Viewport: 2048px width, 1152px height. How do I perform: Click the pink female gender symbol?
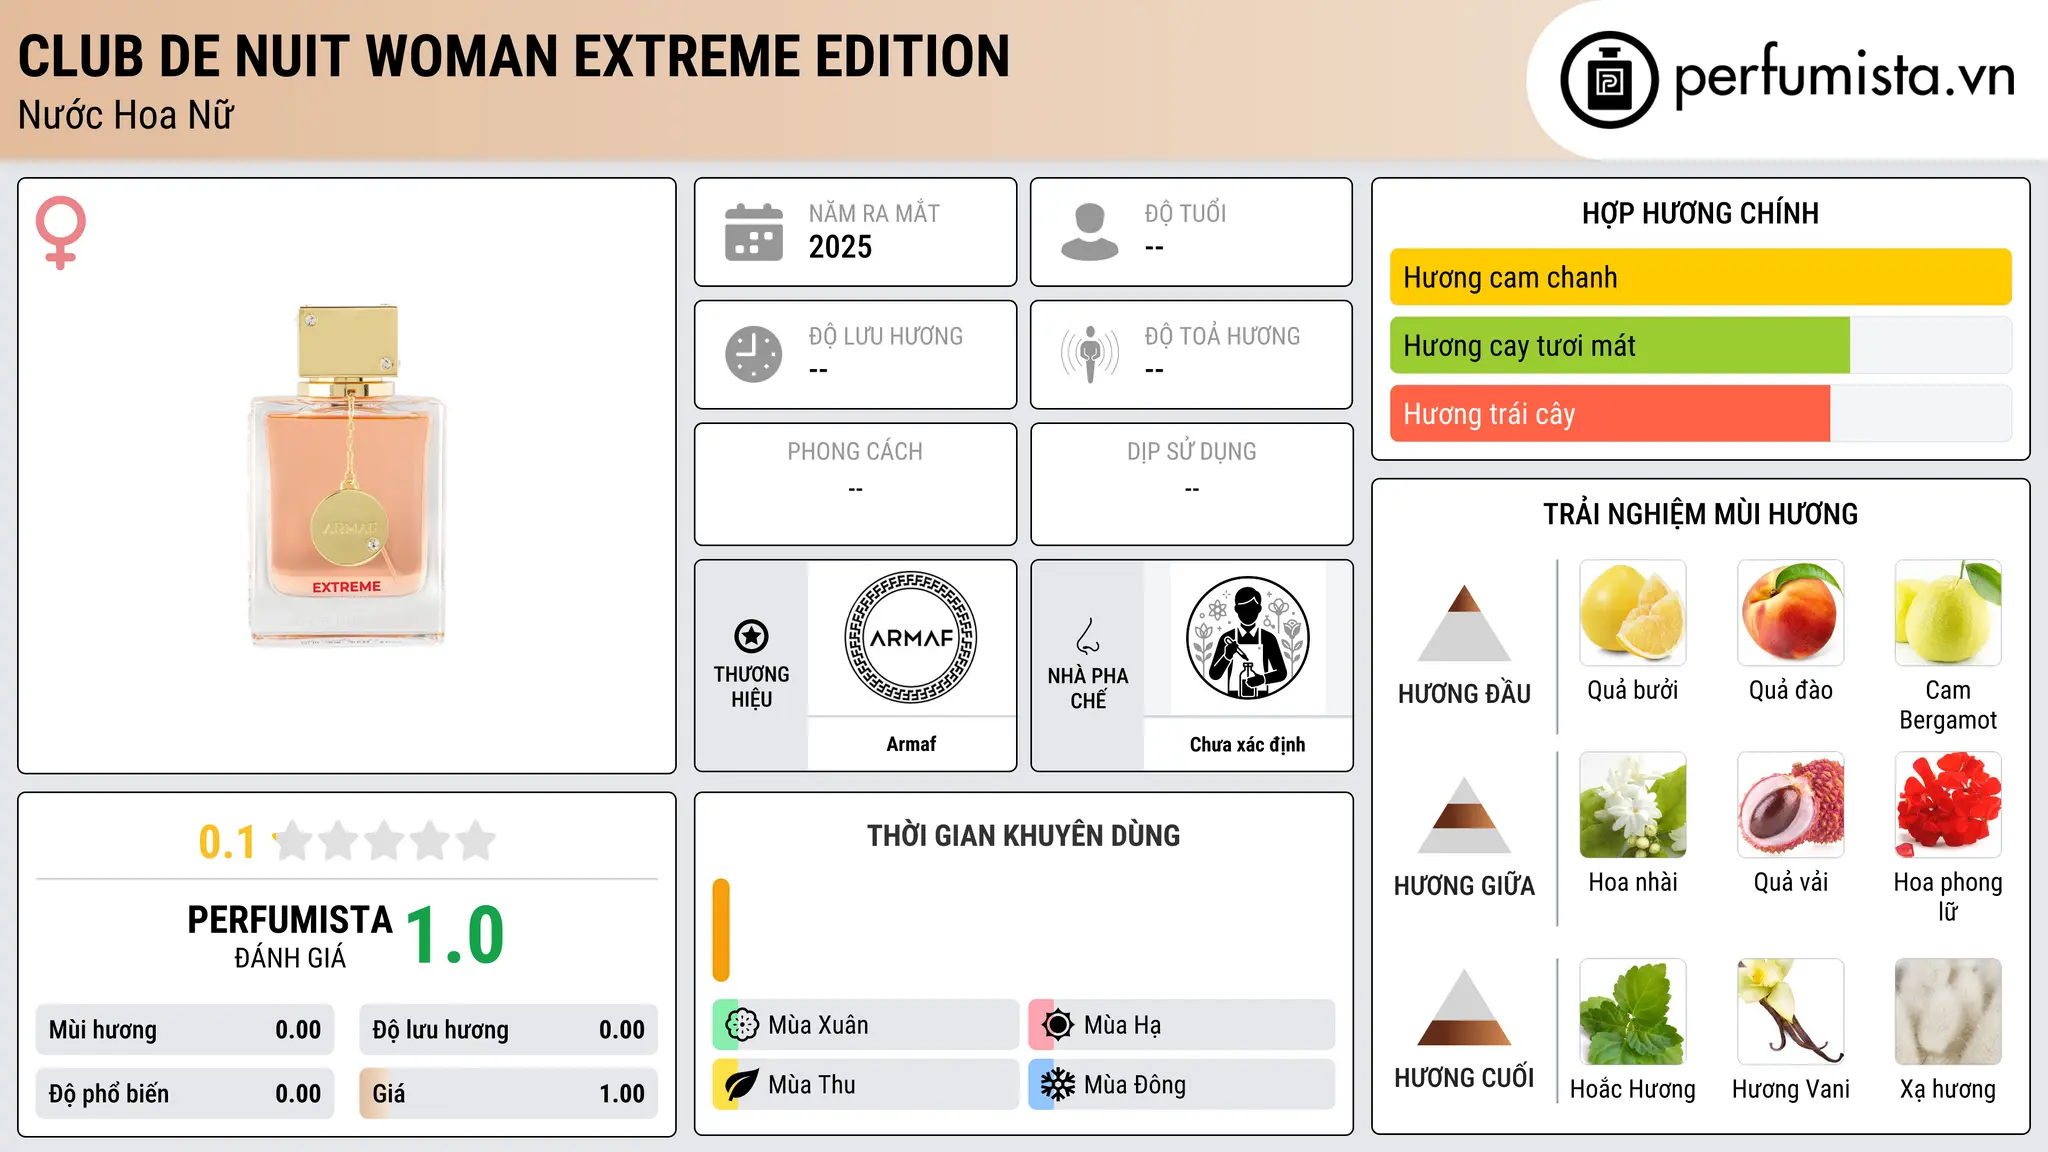click(60, 232)
